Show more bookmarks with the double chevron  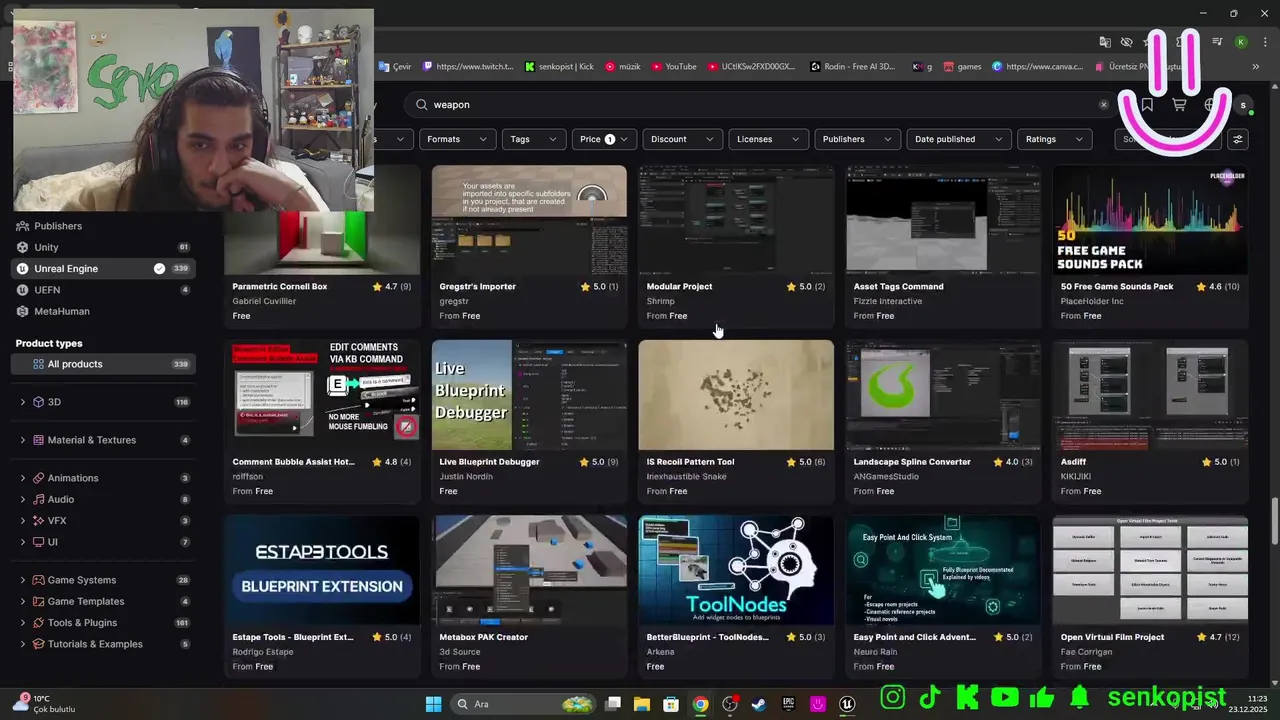tap(1256, 67)
